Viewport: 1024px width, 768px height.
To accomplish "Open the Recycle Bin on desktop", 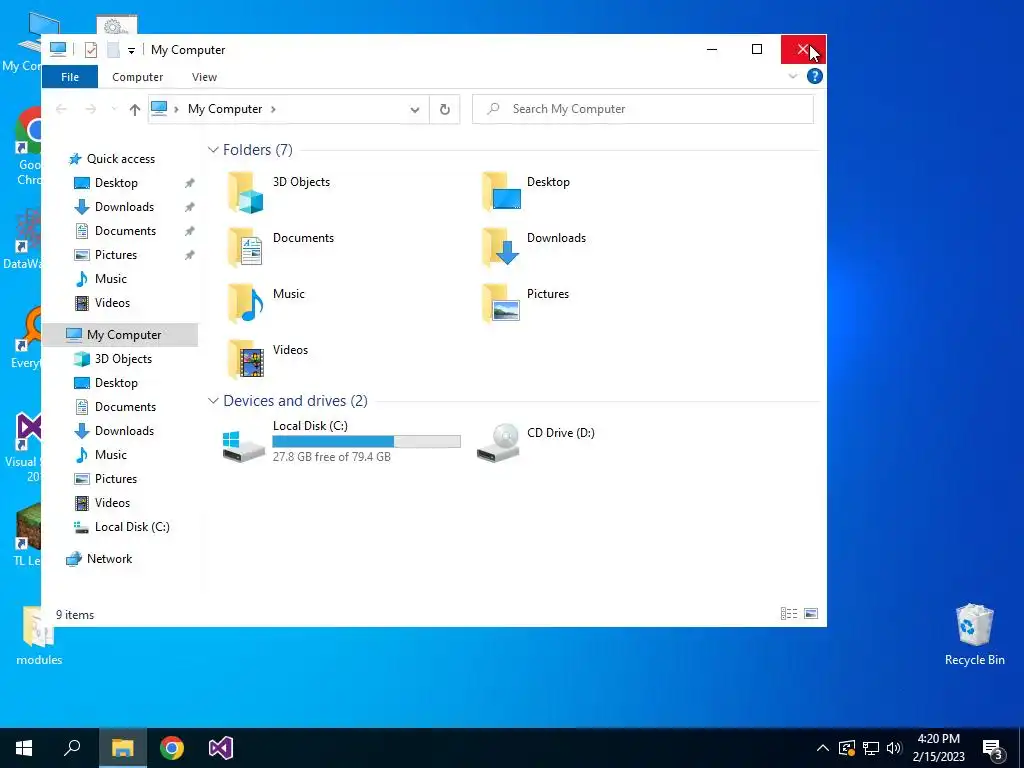I will pyautogui.click(x=974, y=634).
